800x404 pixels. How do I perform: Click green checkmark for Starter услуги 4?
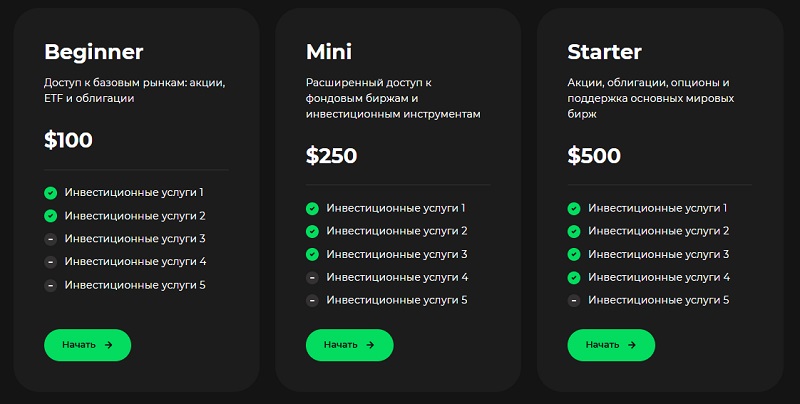point(574,277)
